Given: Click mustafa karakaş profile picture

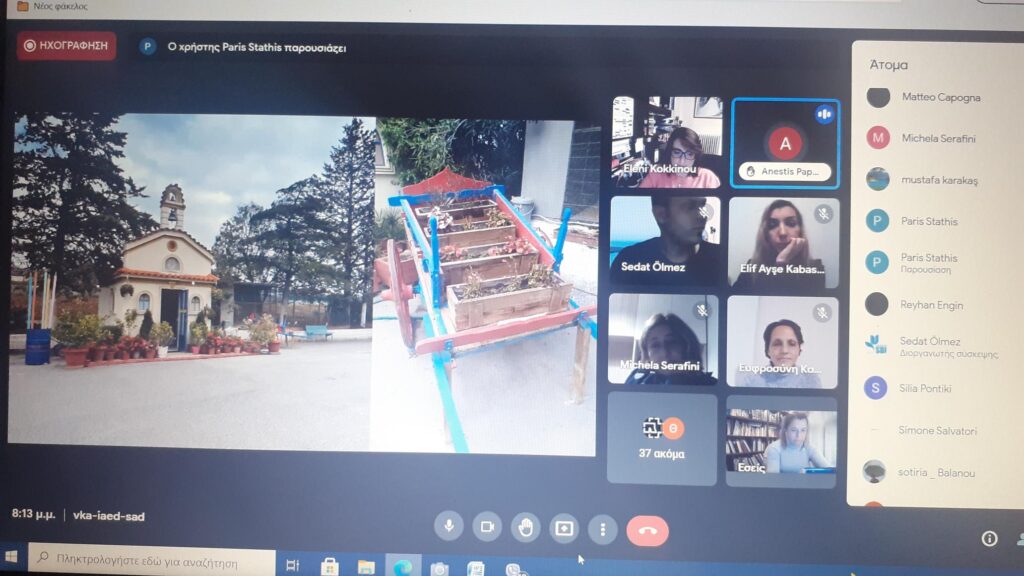Looking at the screenshot, I should coord(878,179).
